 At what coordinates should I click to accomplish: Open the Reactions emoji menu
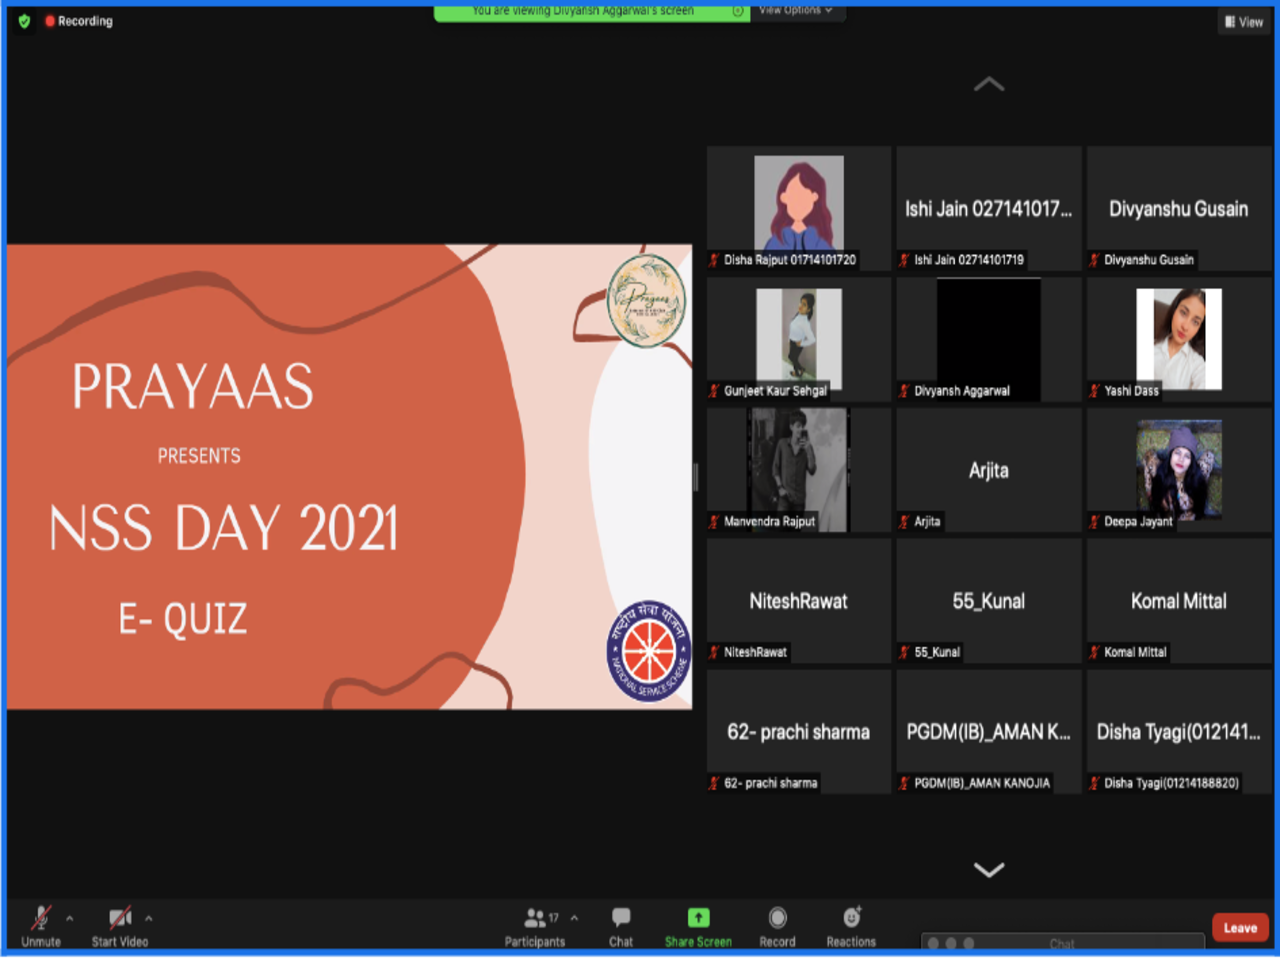(851, 918)
